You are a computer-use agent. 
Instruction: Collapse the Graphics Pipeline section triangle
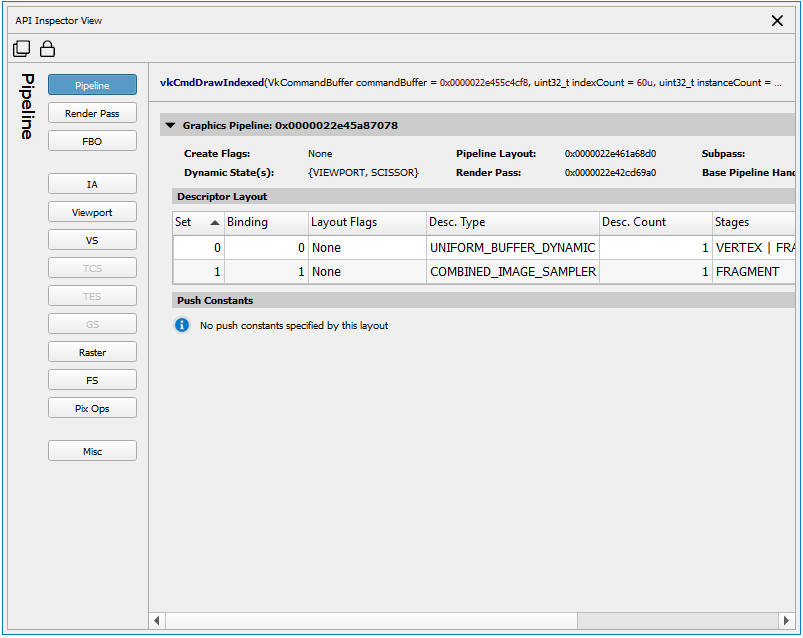coord(169,126)
